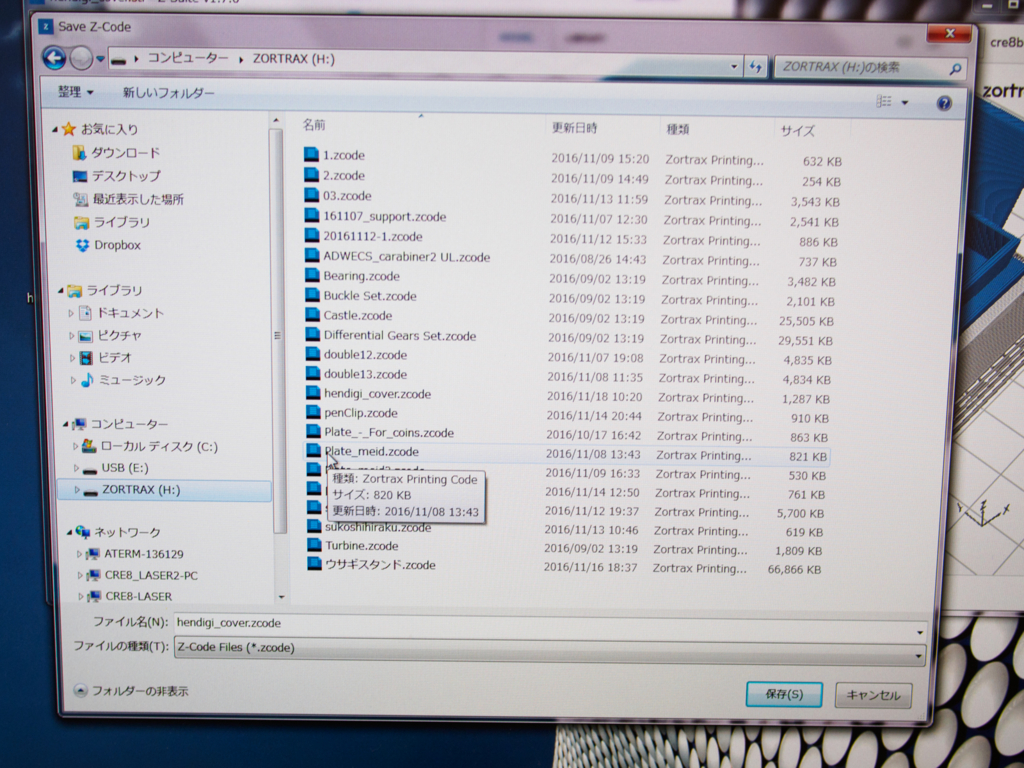
Task: Open the recent locations dropdown beside Forward
Action: (100, 59)
